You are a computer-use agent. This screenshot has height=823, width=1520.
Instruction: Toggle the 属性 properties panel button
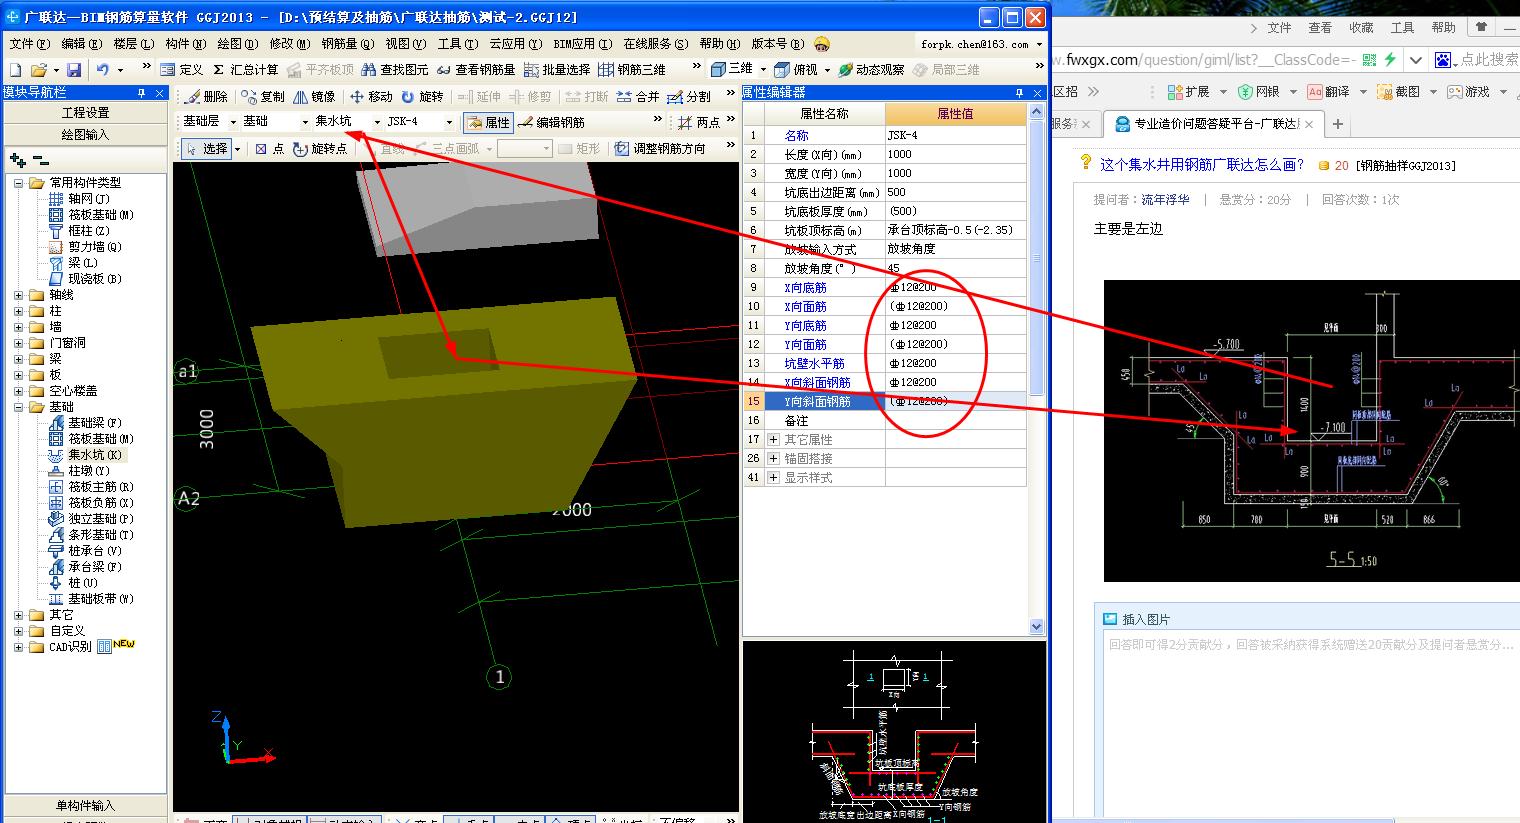489,123
